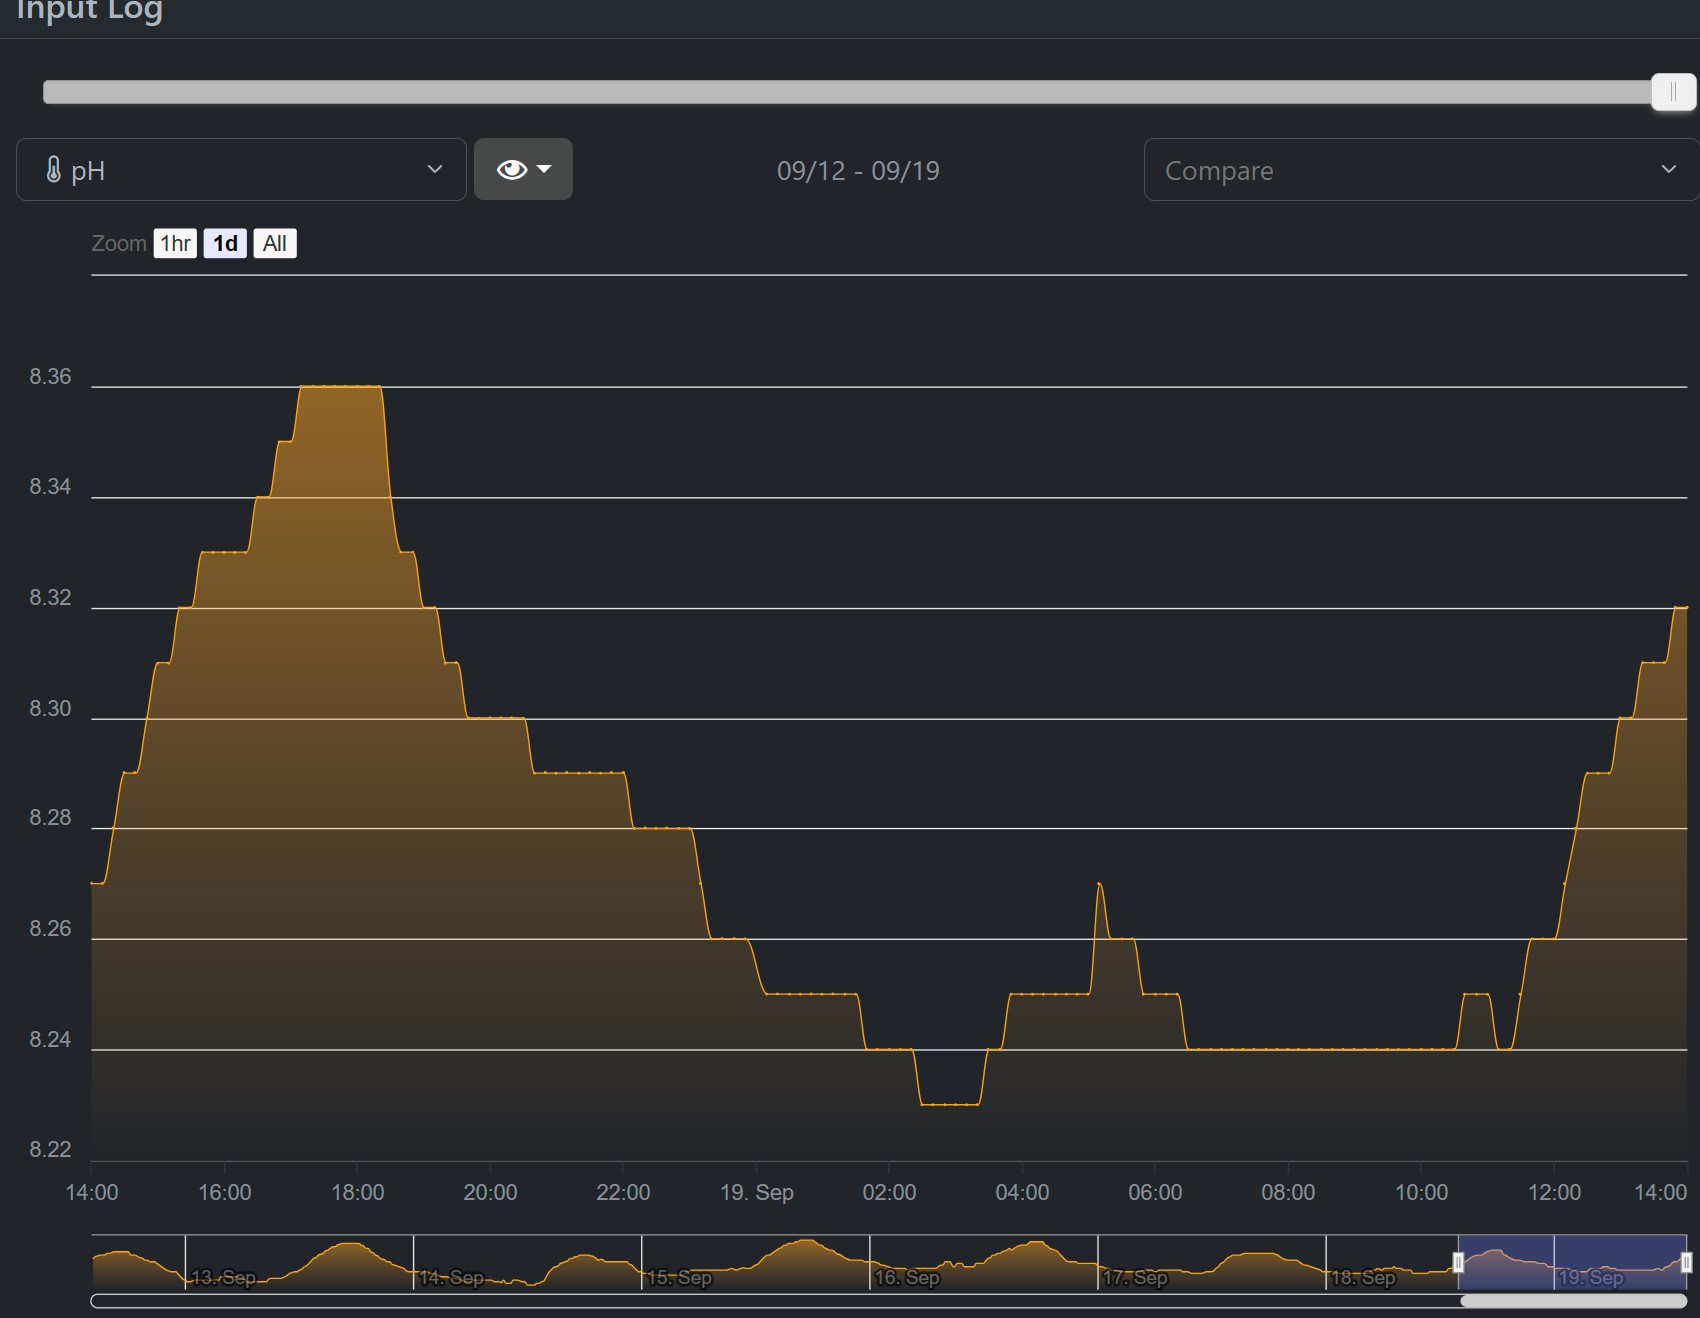Click the top date range slider handle
Viewport: 1700px width, 1318px height.
1673,92
